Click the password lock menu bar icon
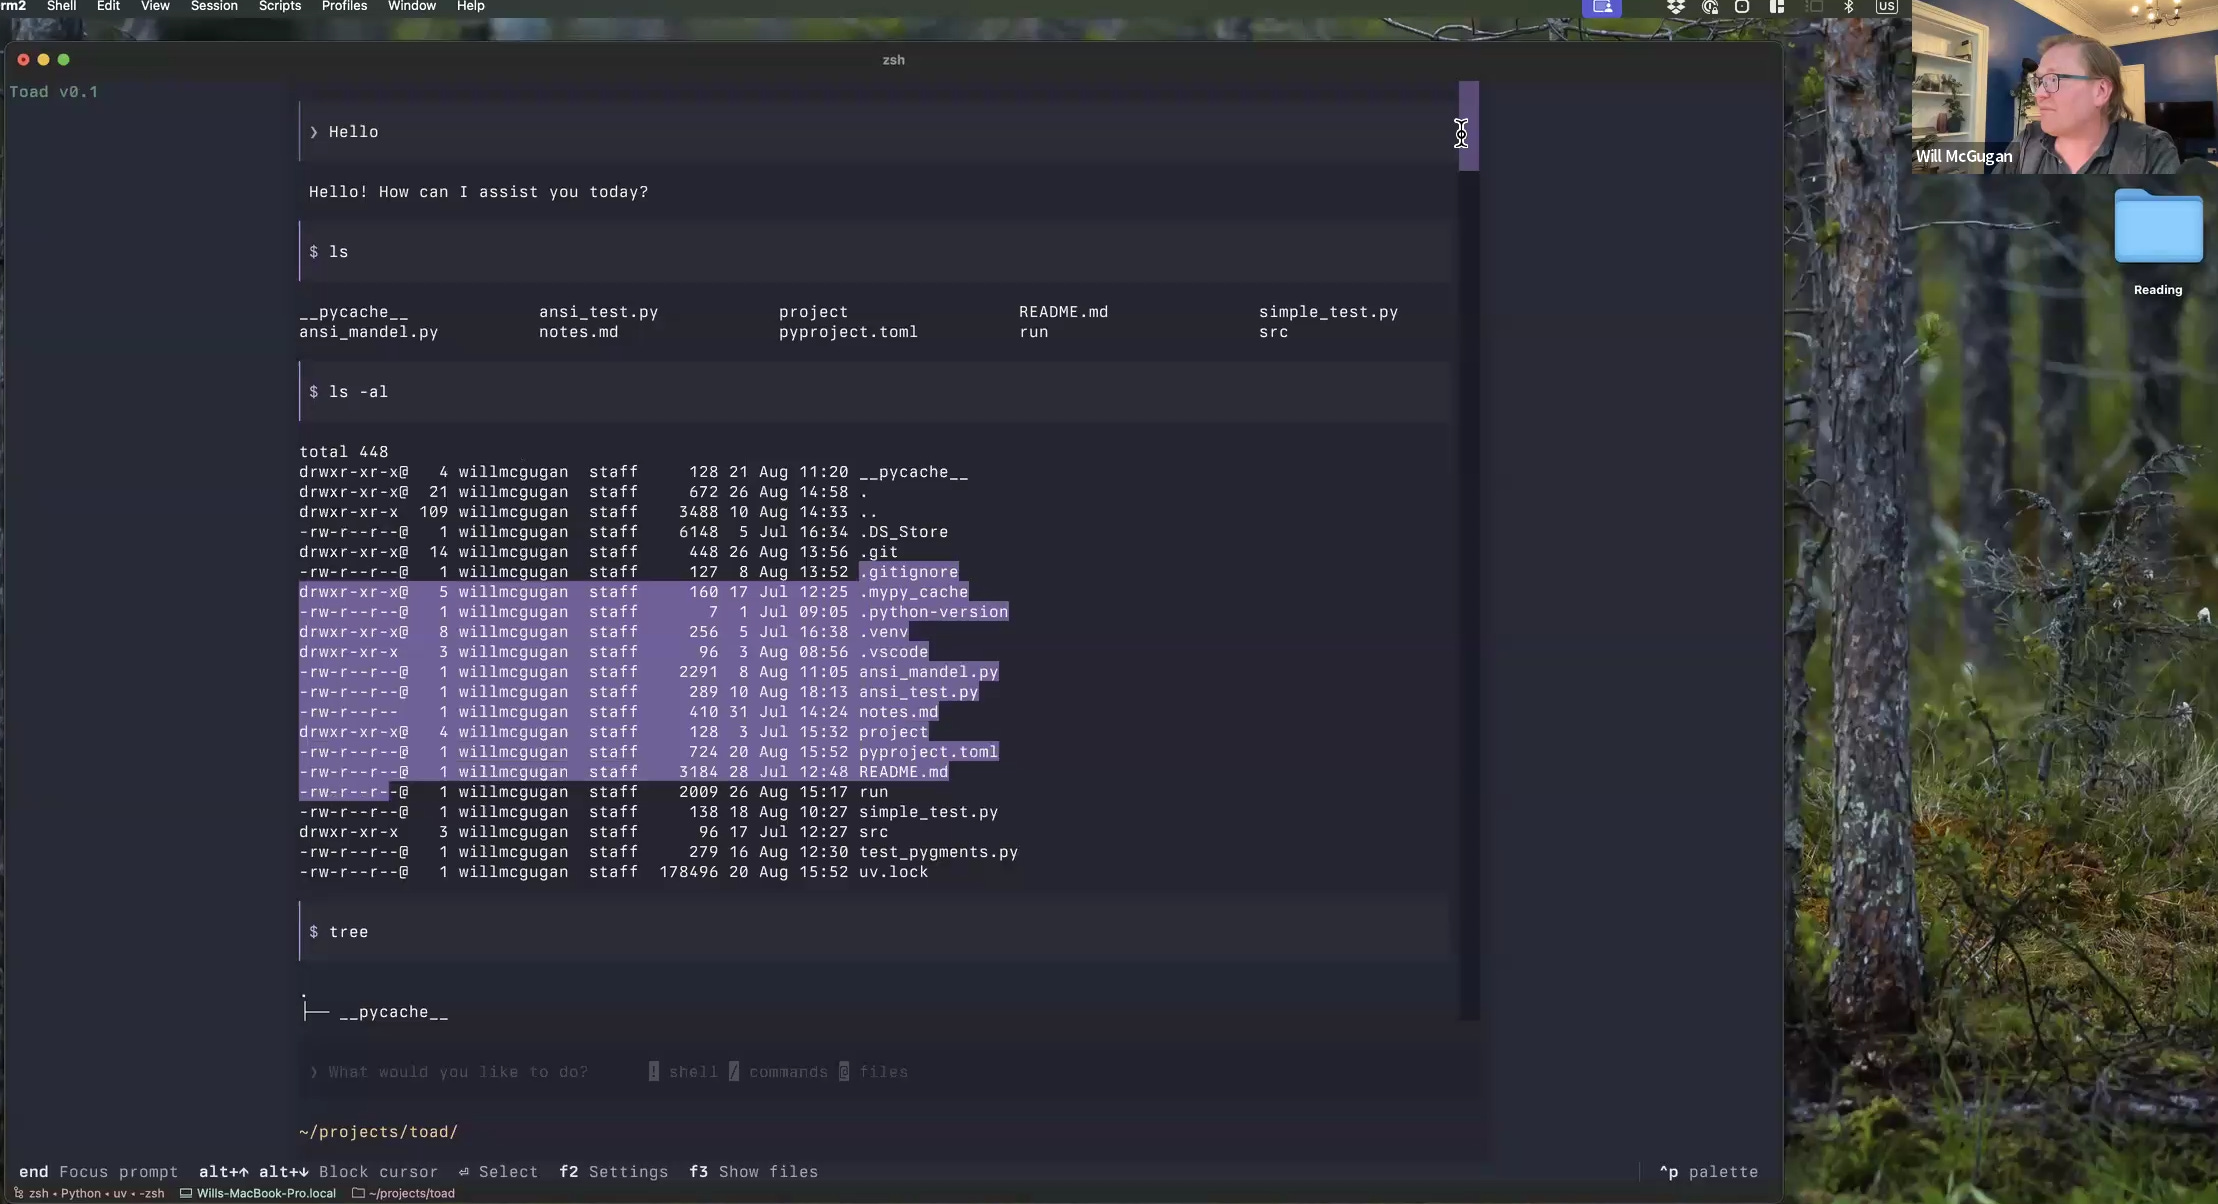 tap(1710, 7)
